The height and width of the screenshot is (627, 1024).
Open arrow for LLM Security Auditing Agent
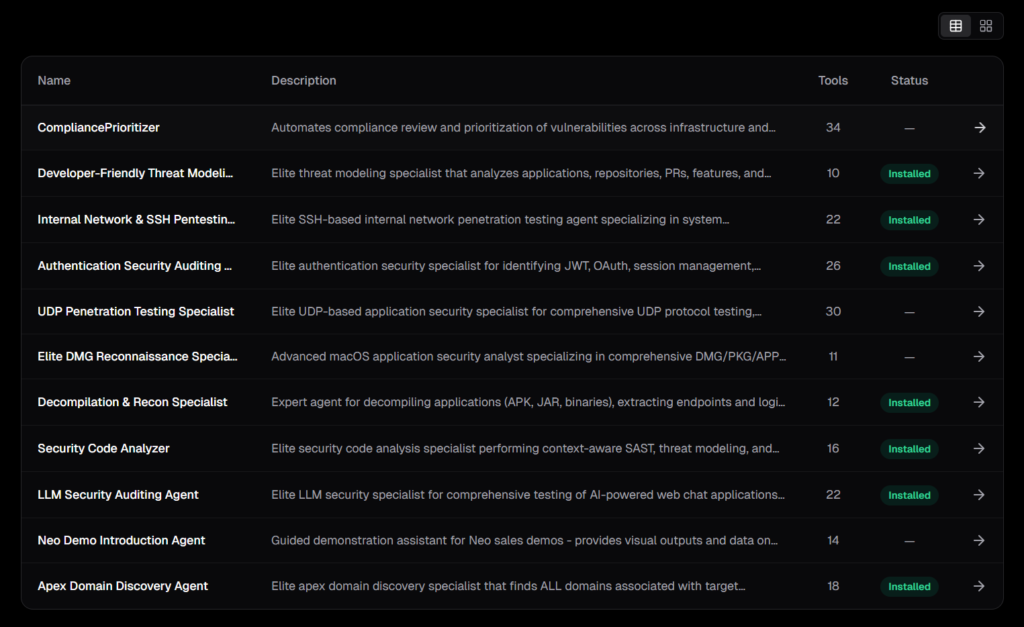point(979,495)
